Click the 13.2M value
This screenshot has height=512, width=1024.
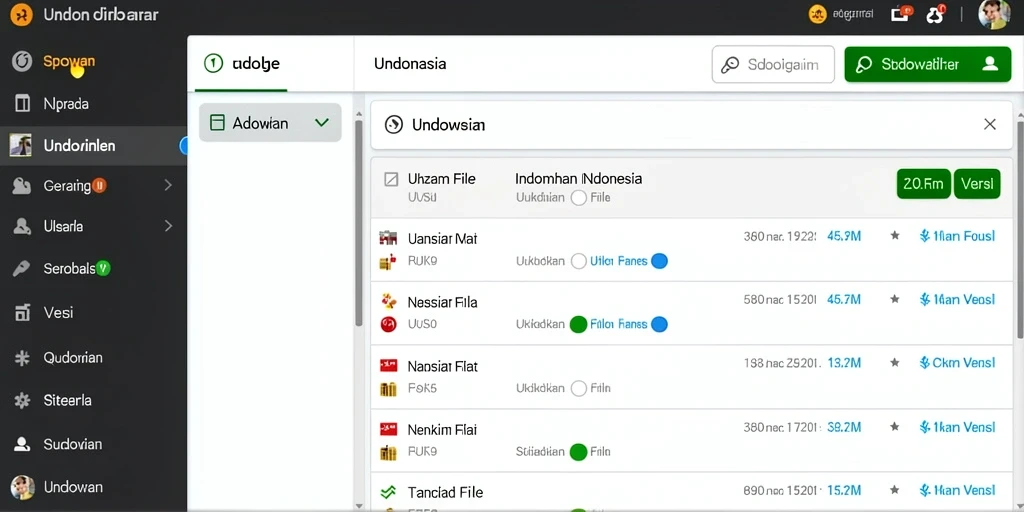pos(844,362)
